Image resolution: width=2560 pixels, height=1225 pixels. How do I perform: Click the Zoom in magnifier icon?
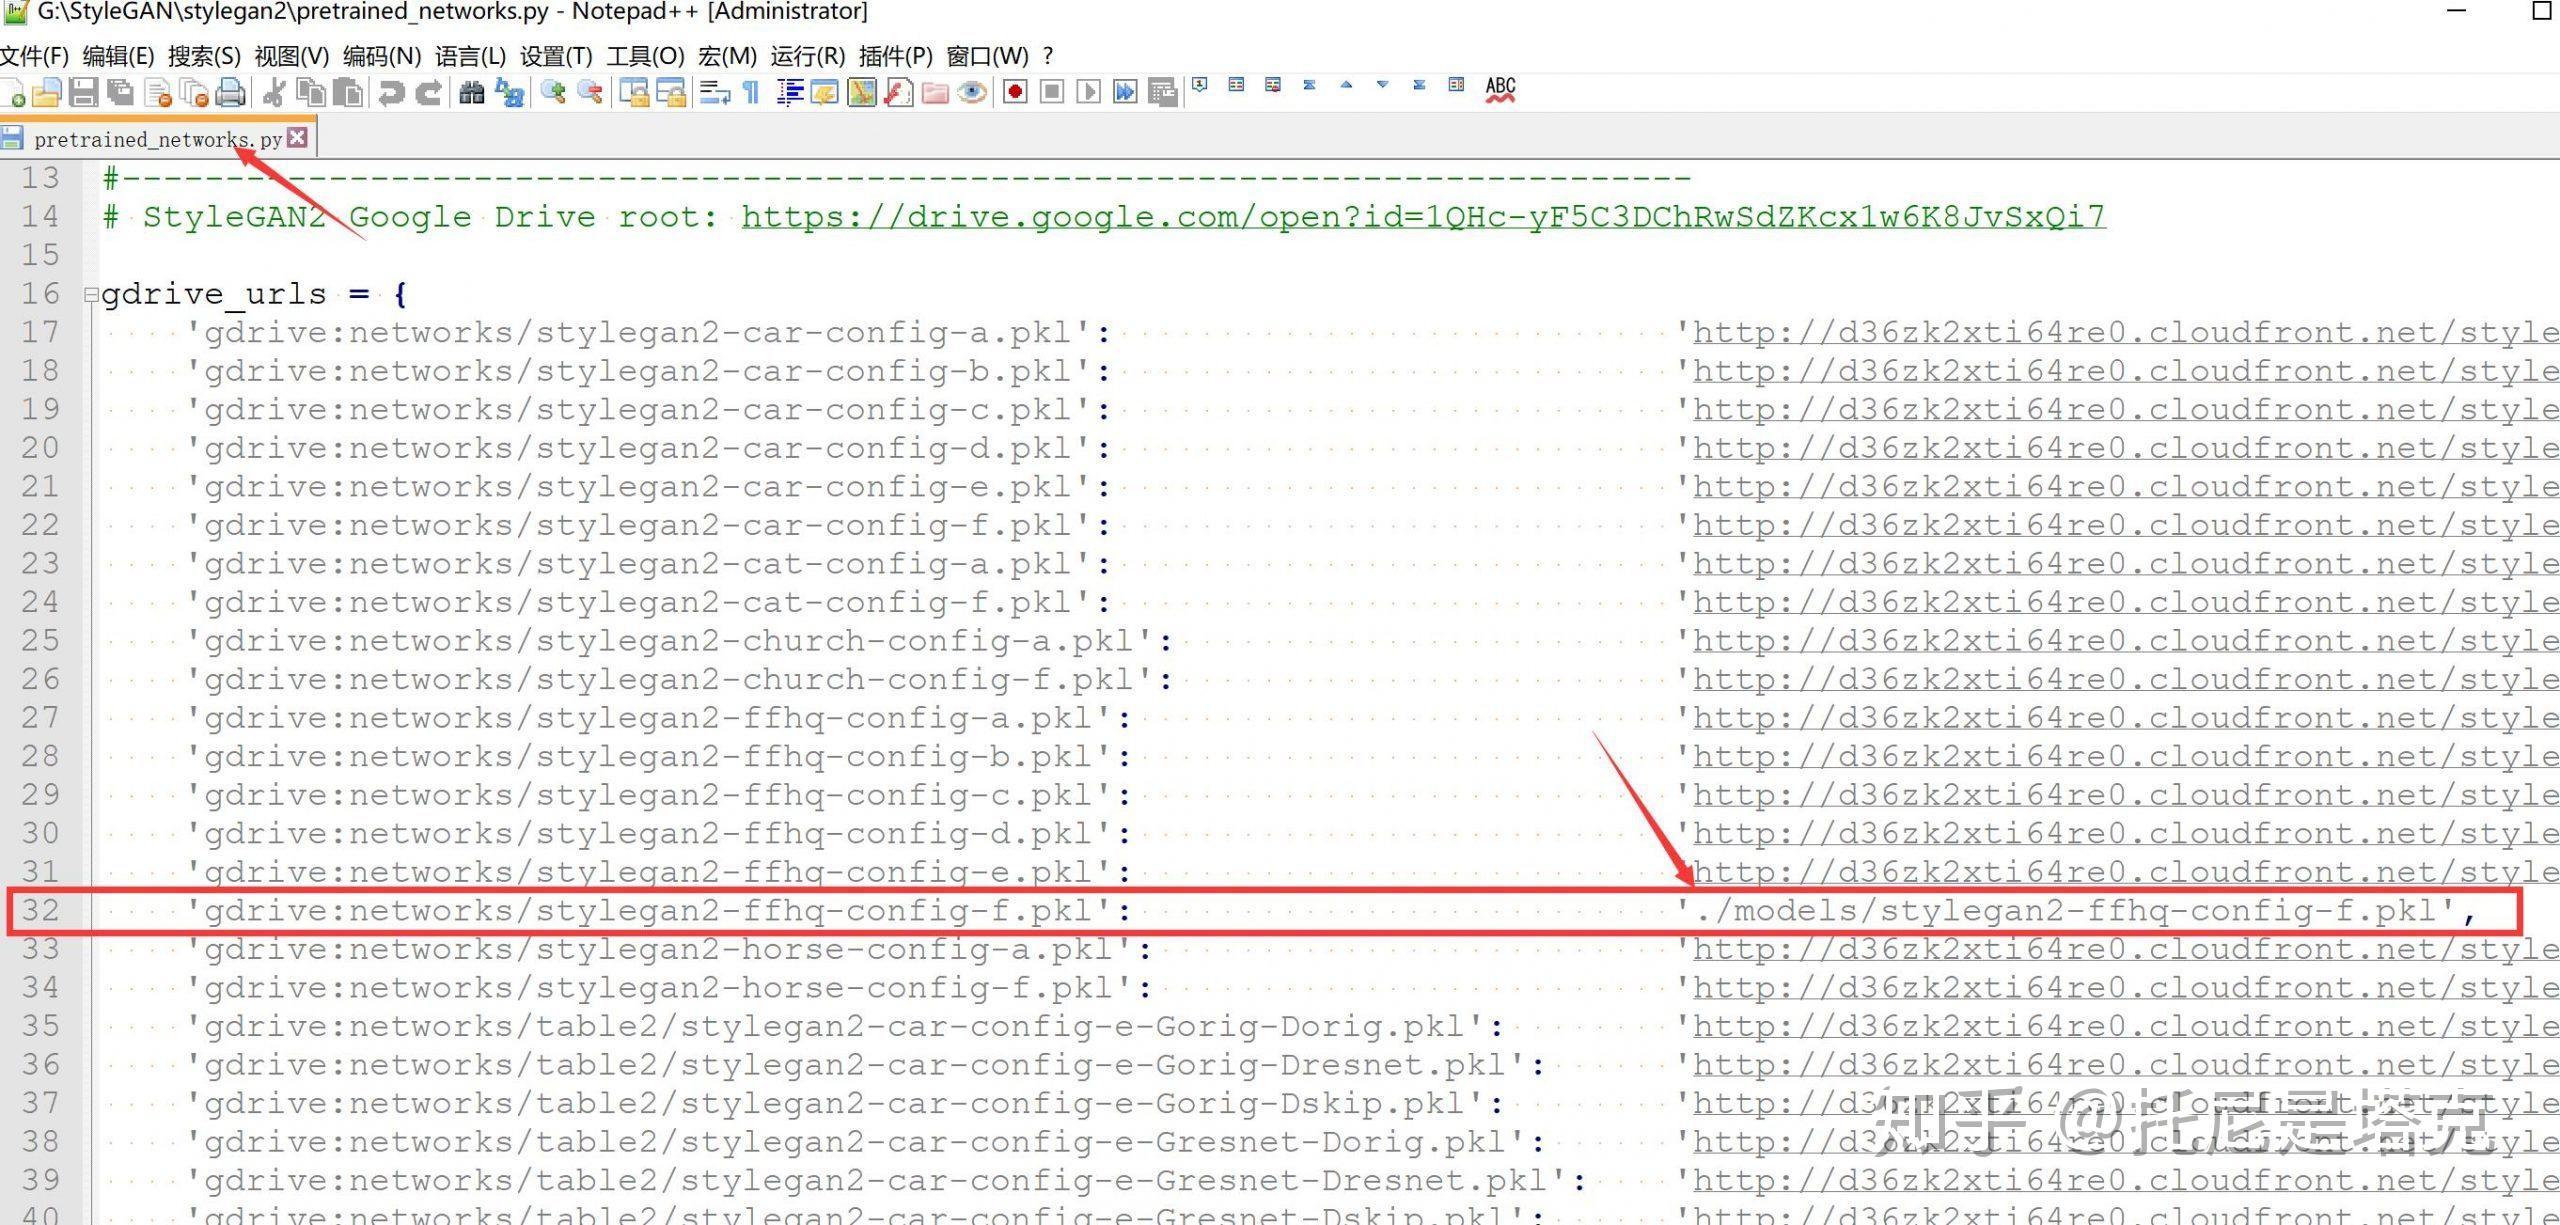[552, 93]
